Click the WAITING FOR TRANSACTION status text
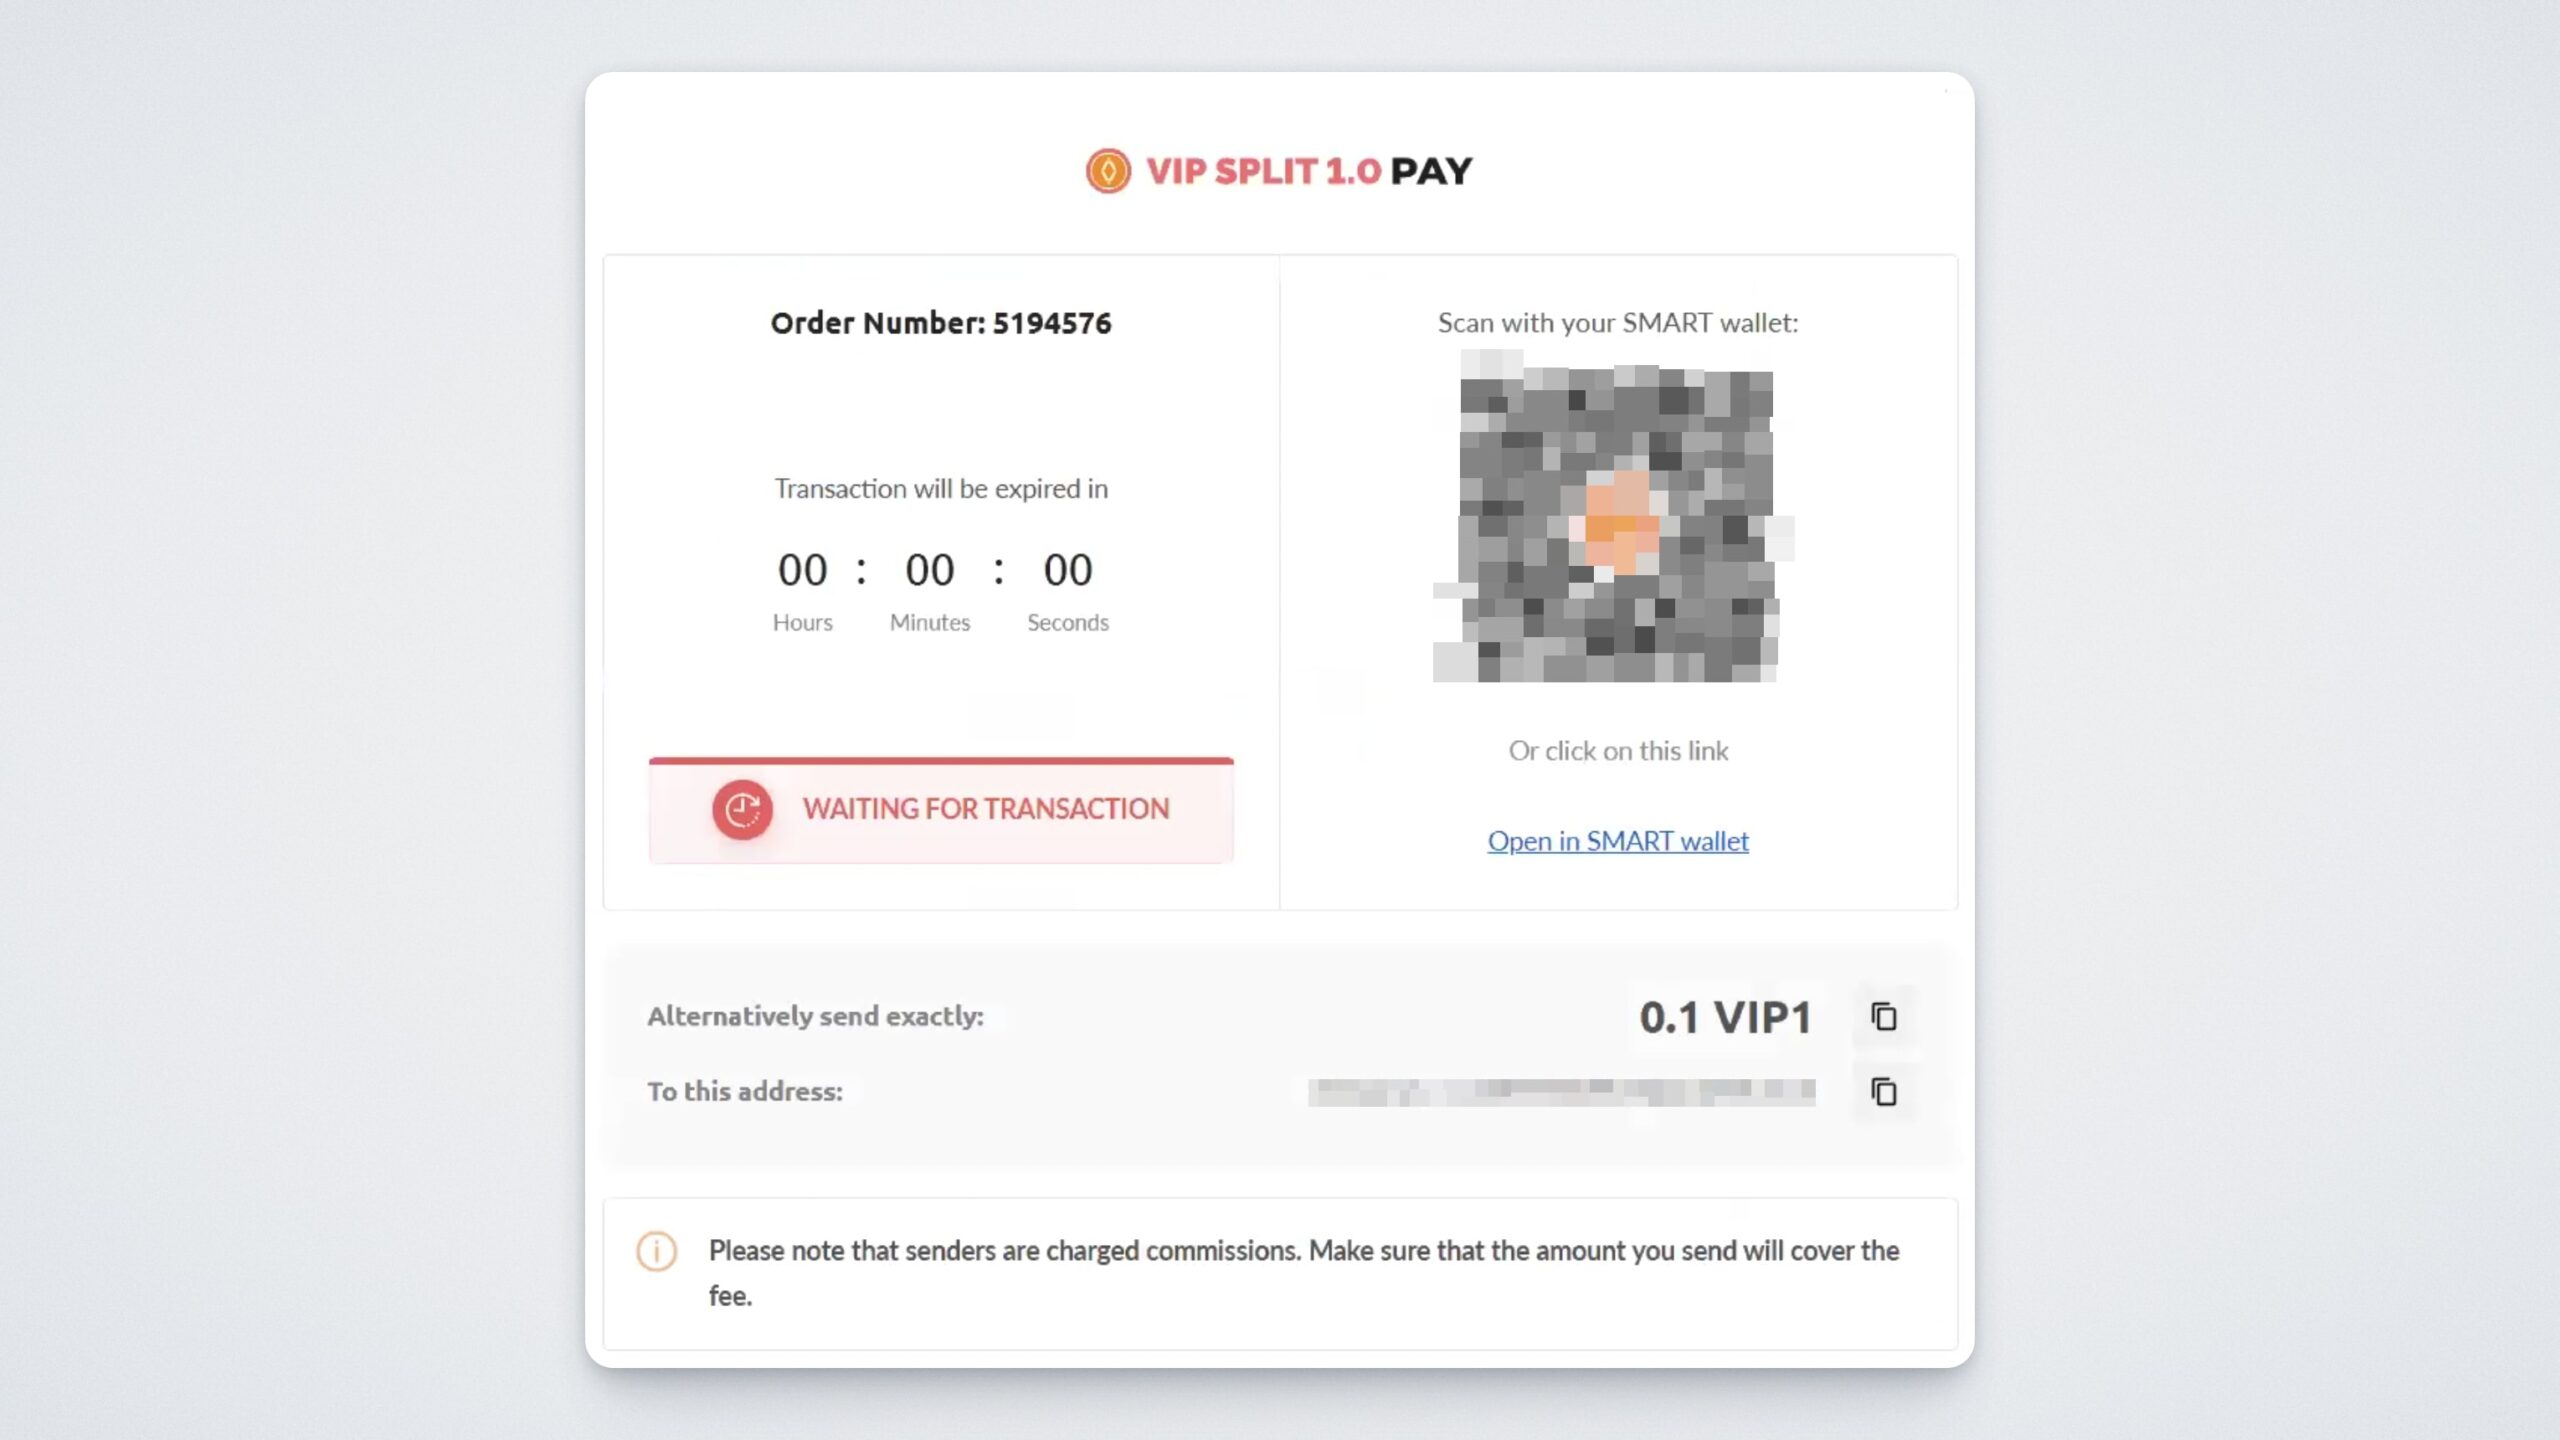 pos(985,809)
